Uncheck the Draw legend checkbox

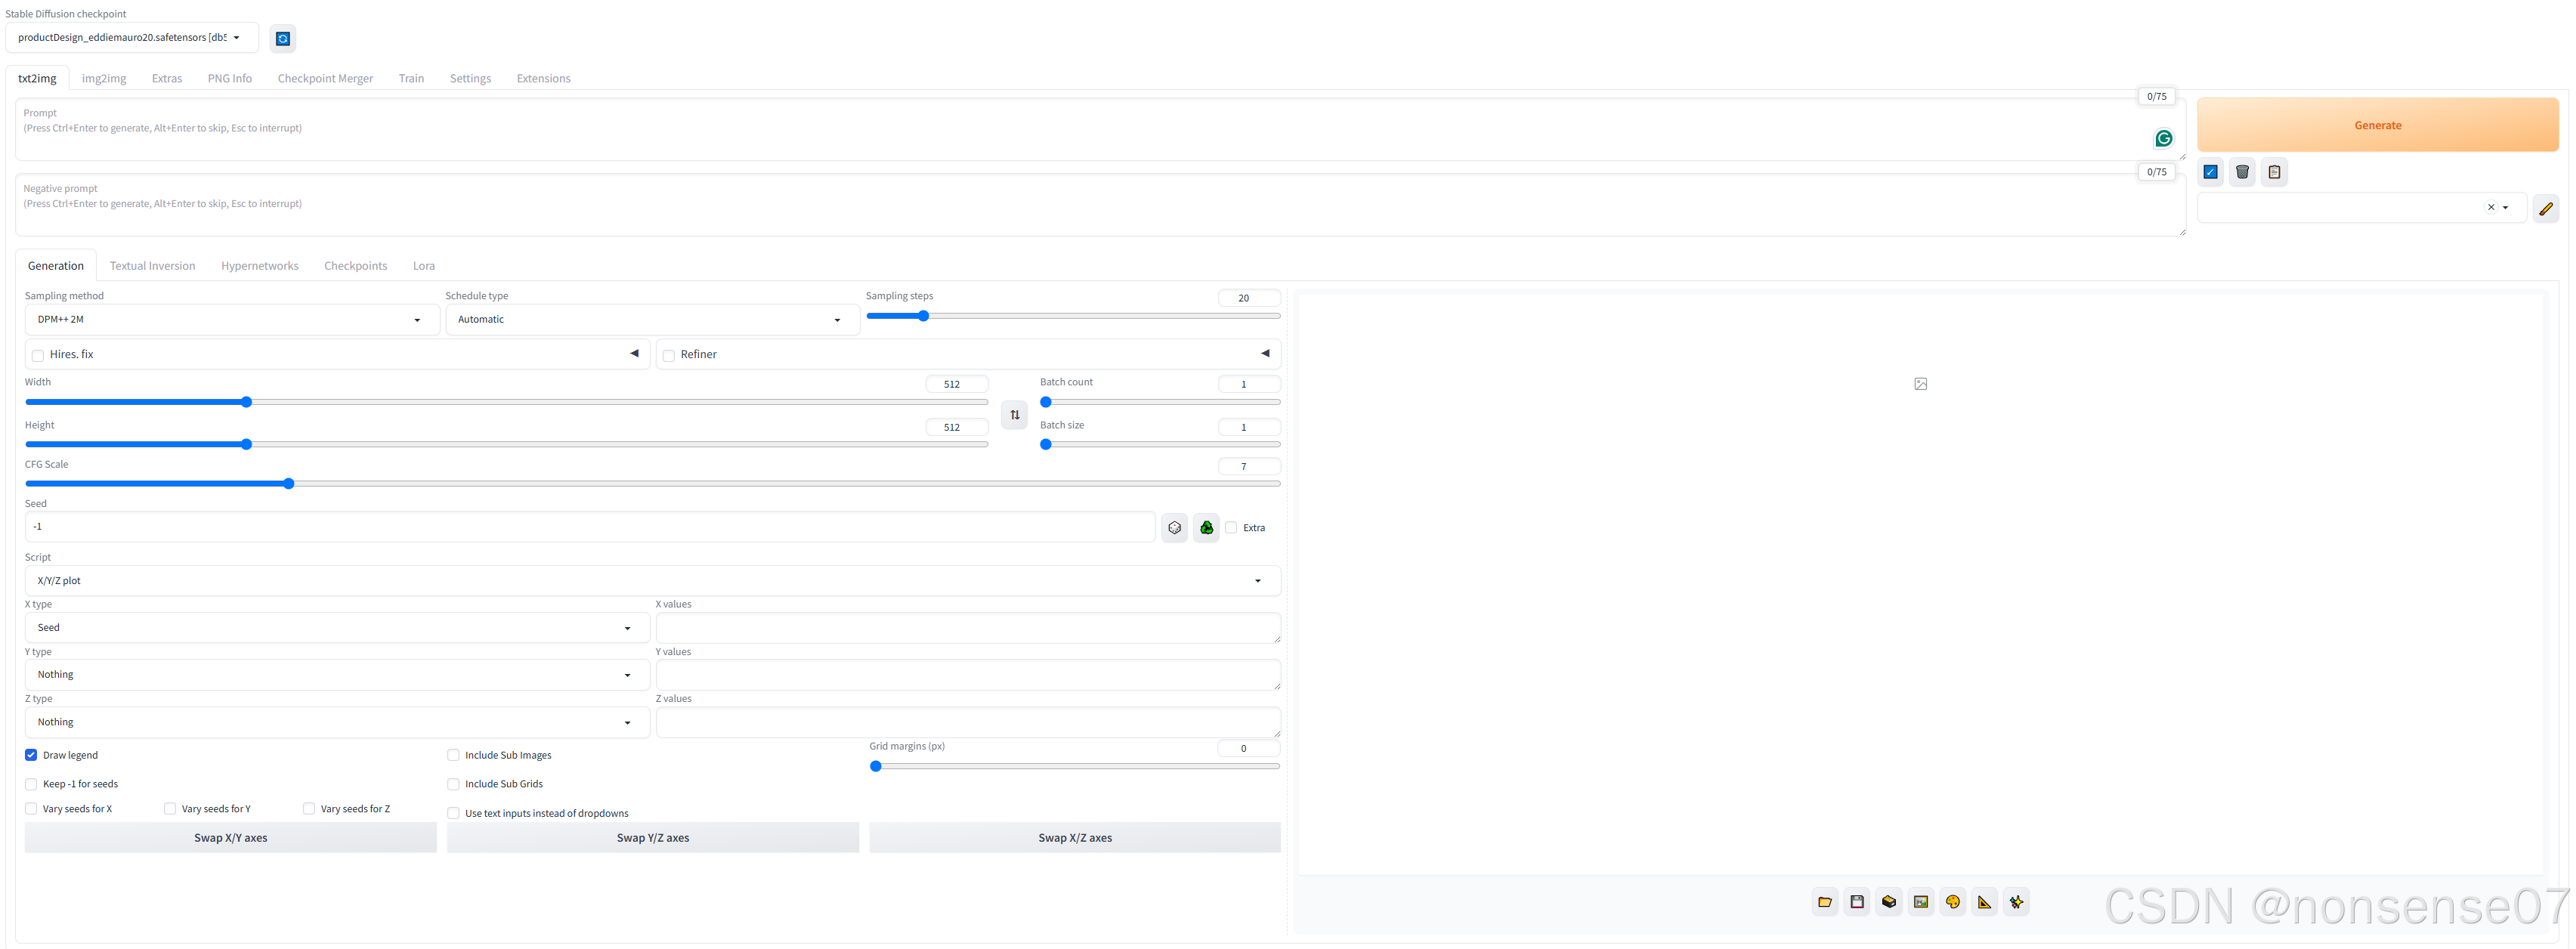point(31,755)
